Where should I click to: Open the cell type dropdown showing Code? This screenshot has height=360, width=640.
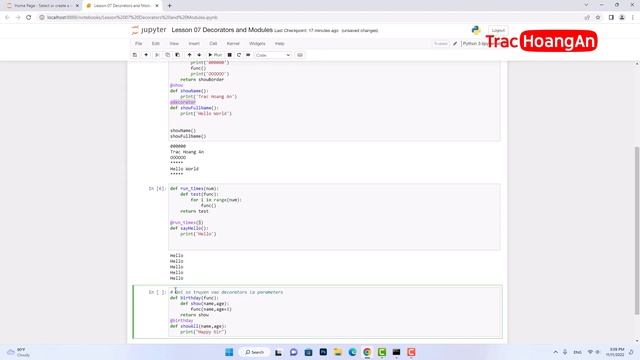(x=273, y=55)
